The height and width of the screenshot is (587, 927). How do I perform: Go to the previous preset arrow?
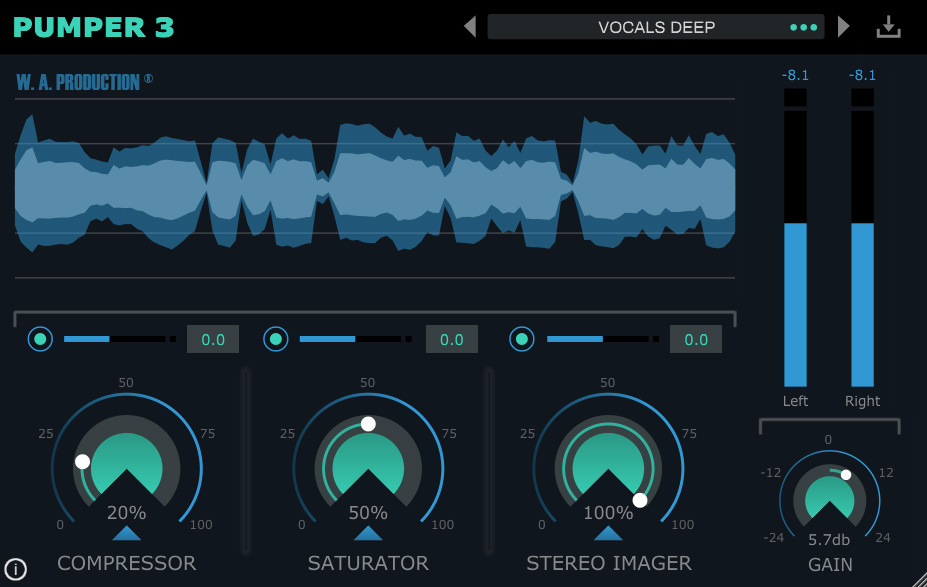[470, 27]
